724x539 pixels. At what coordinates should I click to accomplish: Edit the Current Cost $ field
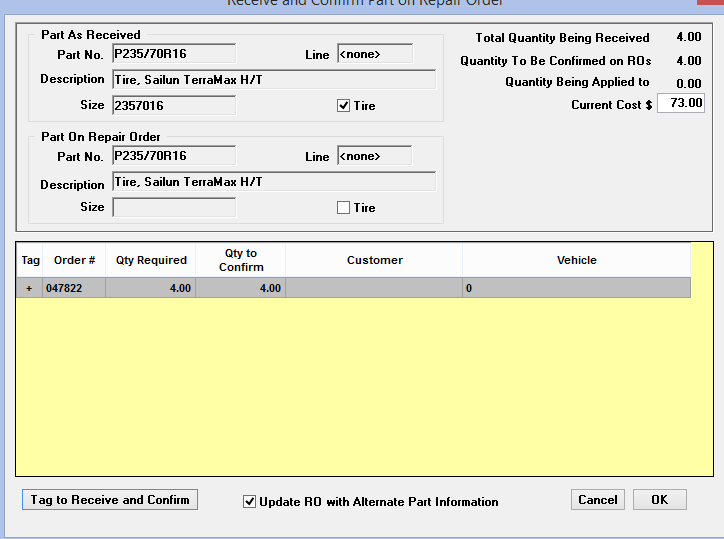point(681,103)
